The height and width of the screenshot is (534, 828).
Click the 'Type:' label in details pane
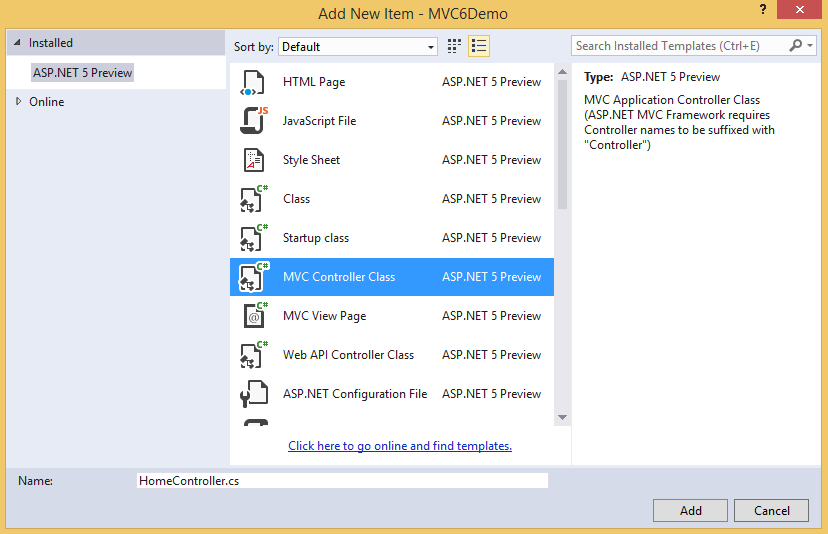[x=599, y=77]
